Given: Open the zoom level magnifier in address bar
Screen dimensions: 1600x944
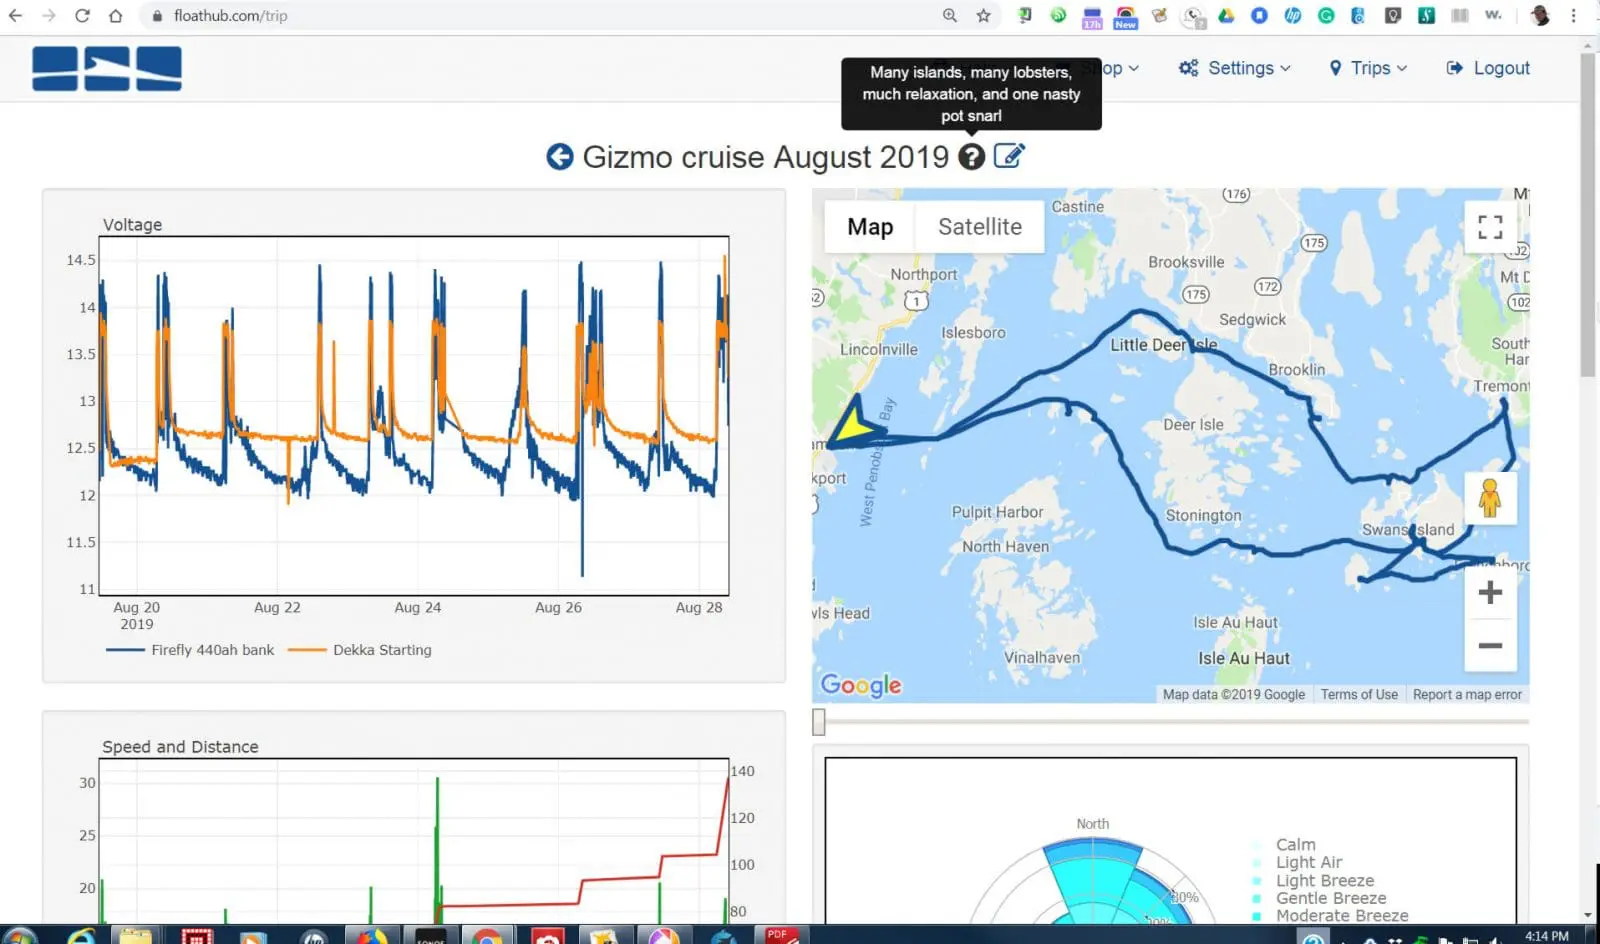Looking at the screenshot, I should [x=950, y=15].
